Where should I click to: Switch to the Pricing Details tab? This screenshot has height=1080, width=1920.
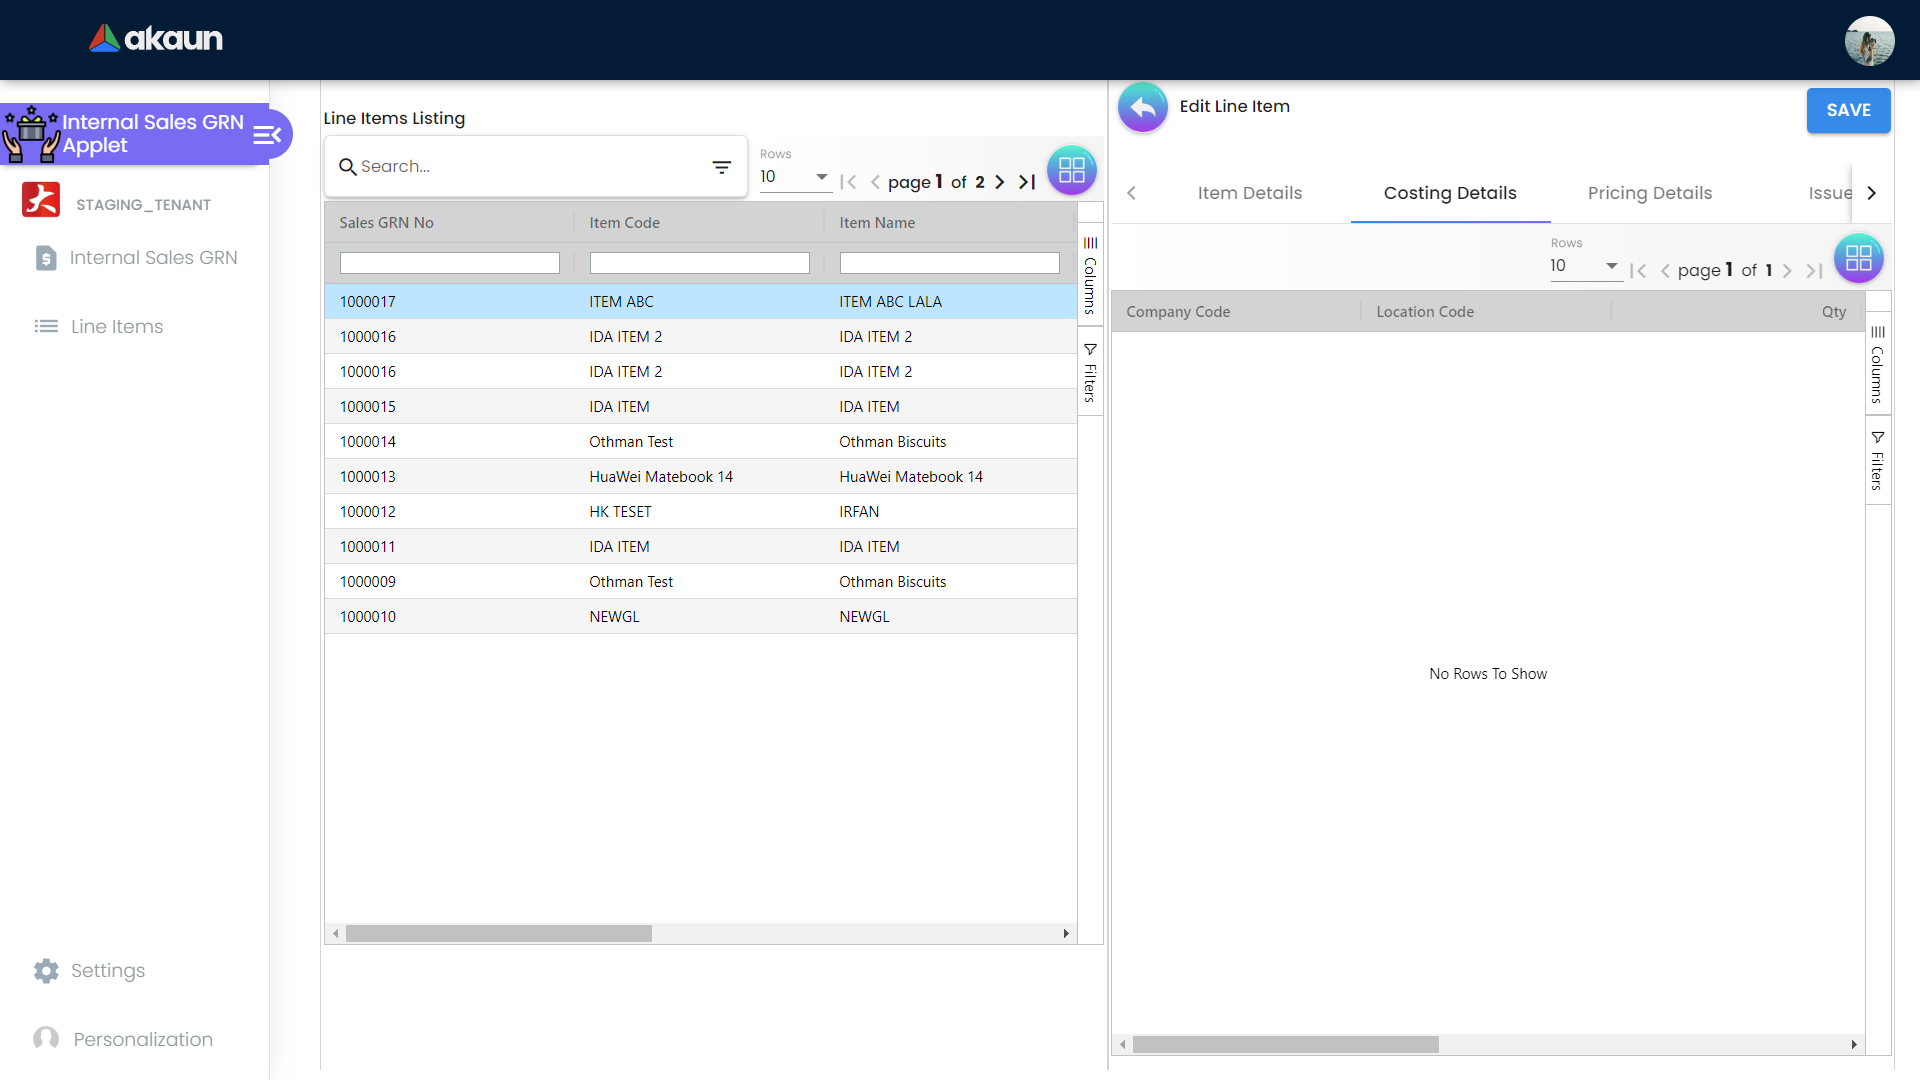1649,193
